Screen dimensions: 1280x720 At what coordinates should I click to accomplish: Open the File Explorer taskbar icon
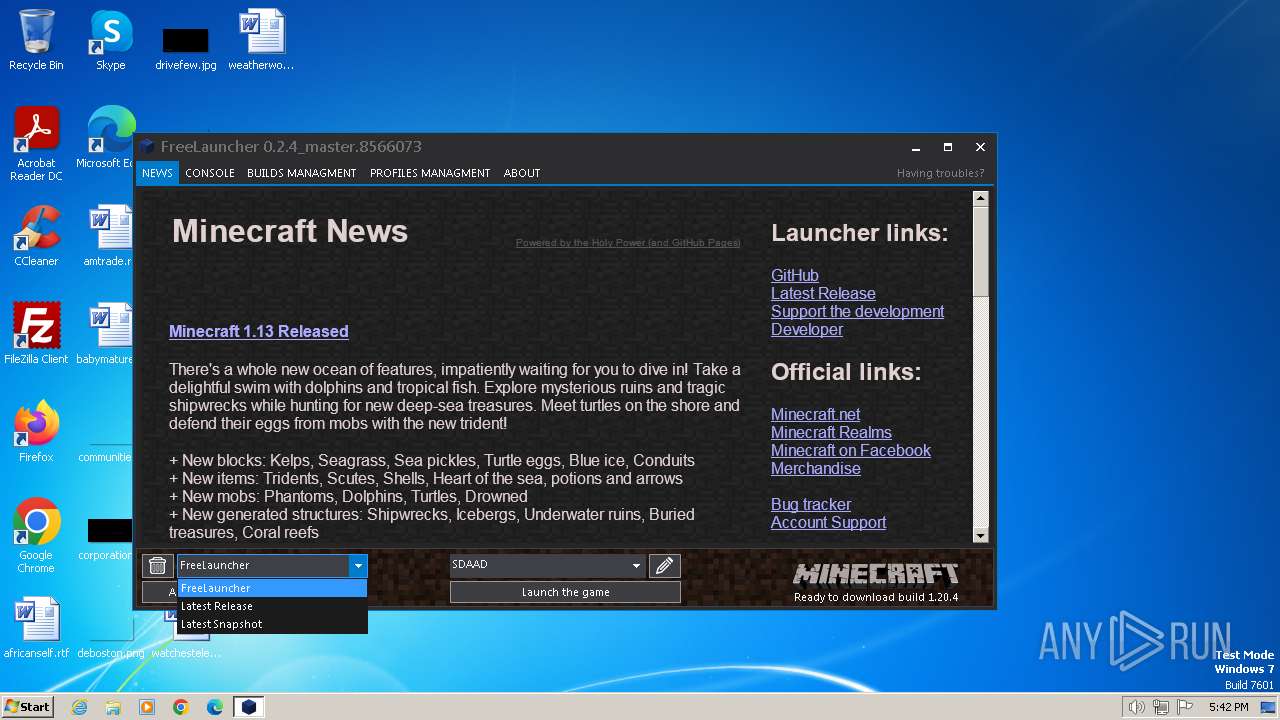click(x=113, y=707)
